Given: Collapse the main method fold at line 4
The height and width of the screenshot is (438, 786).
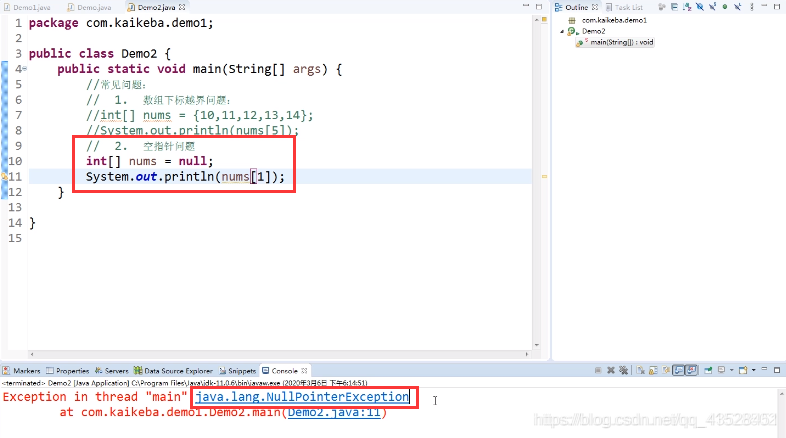Looking at the screenshot, I should tap(25, 69).
